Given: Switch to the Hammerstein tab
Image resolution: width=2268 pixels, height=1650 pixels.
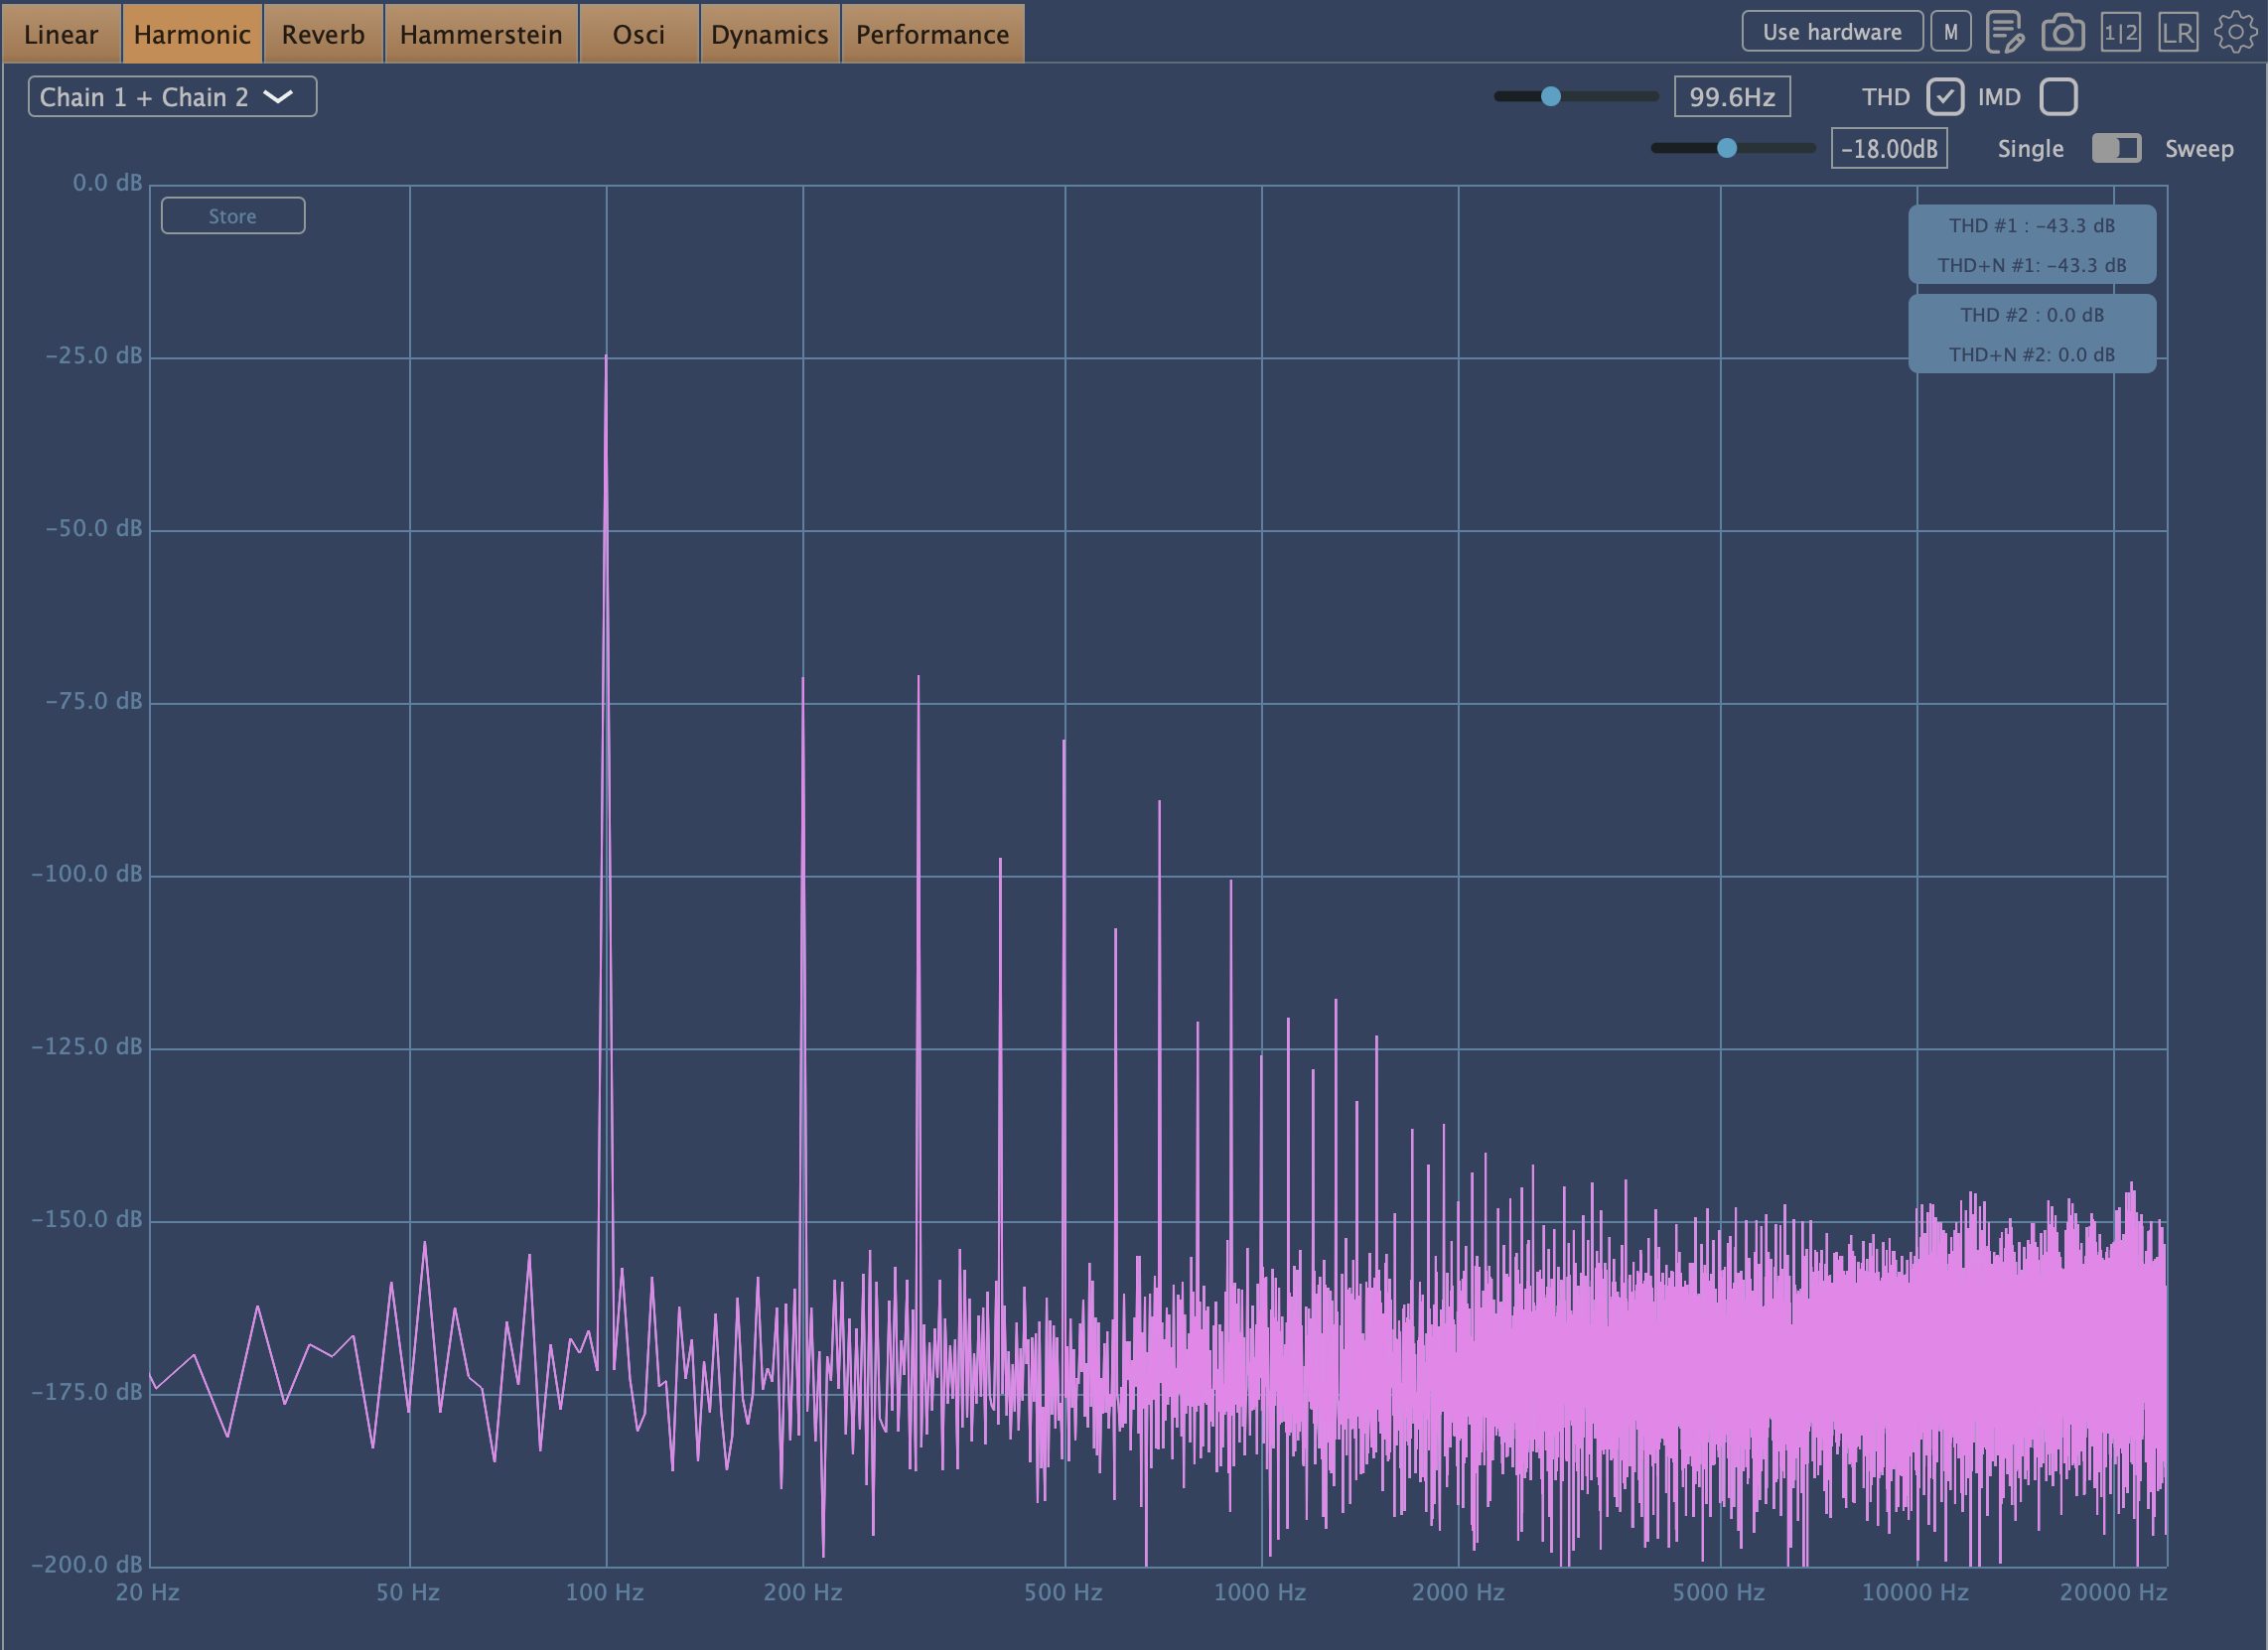Looking at the screenshot, I should pyautogui.click(x=481, y=34).
